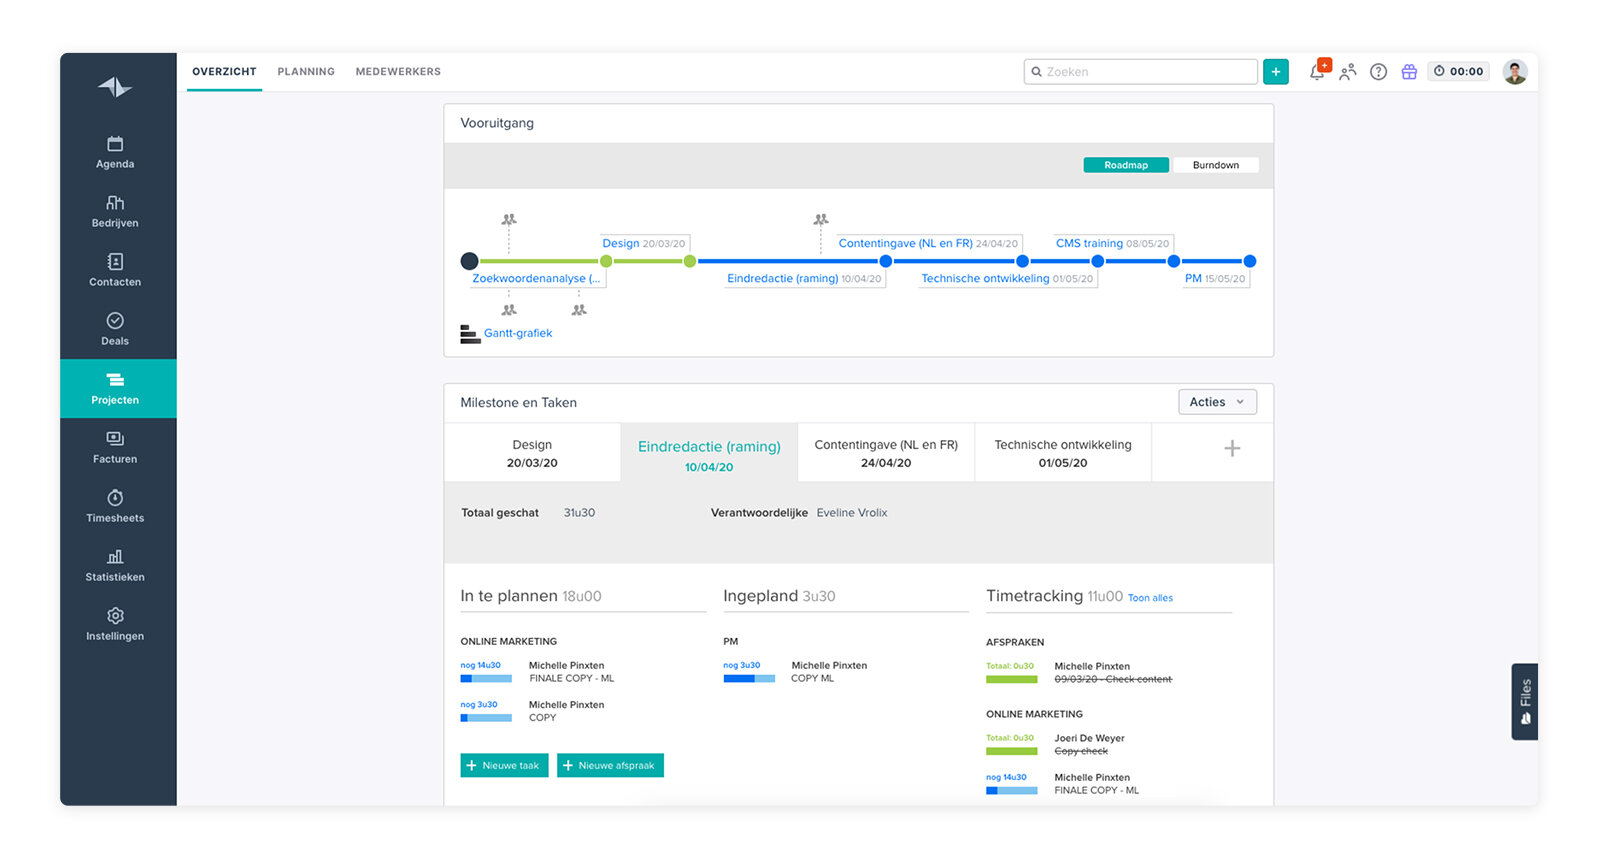
Task: Switch to the Medewerkers tab
Action: [x=398, y=72]
